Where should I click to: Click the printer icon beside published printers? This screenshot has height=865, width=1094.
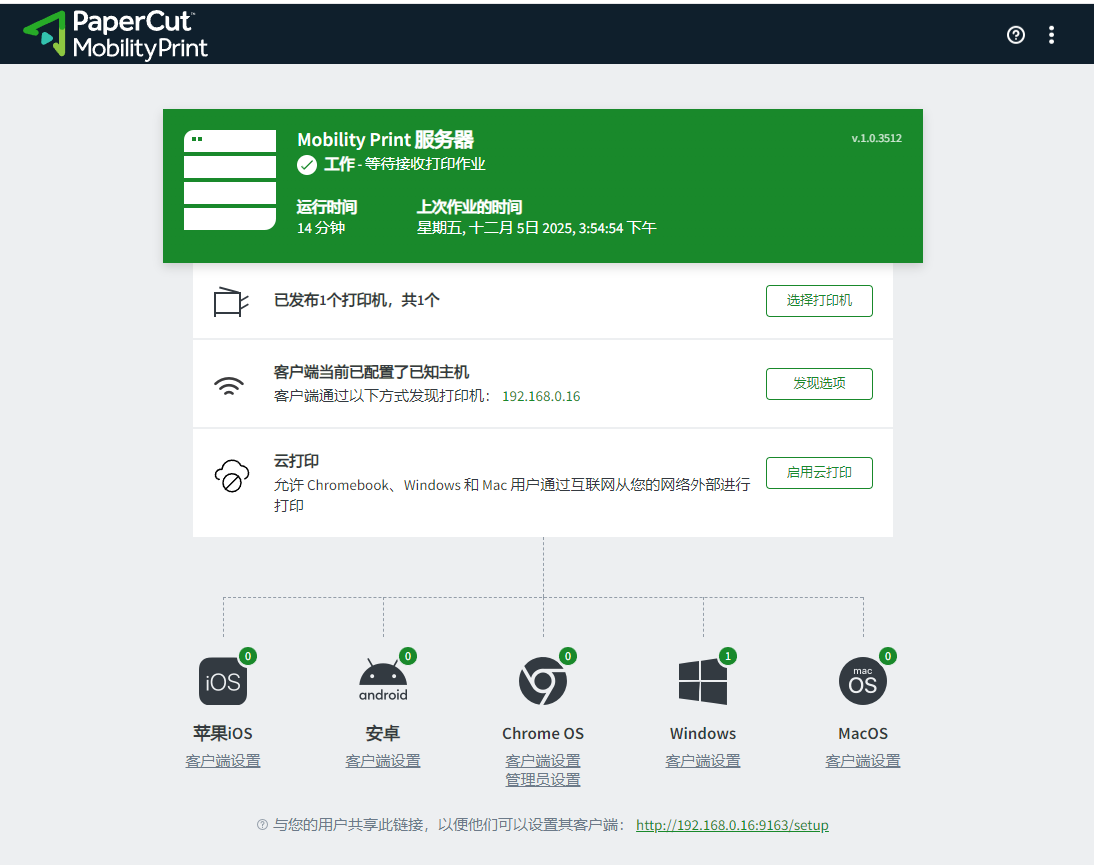[x=231, y=301]
